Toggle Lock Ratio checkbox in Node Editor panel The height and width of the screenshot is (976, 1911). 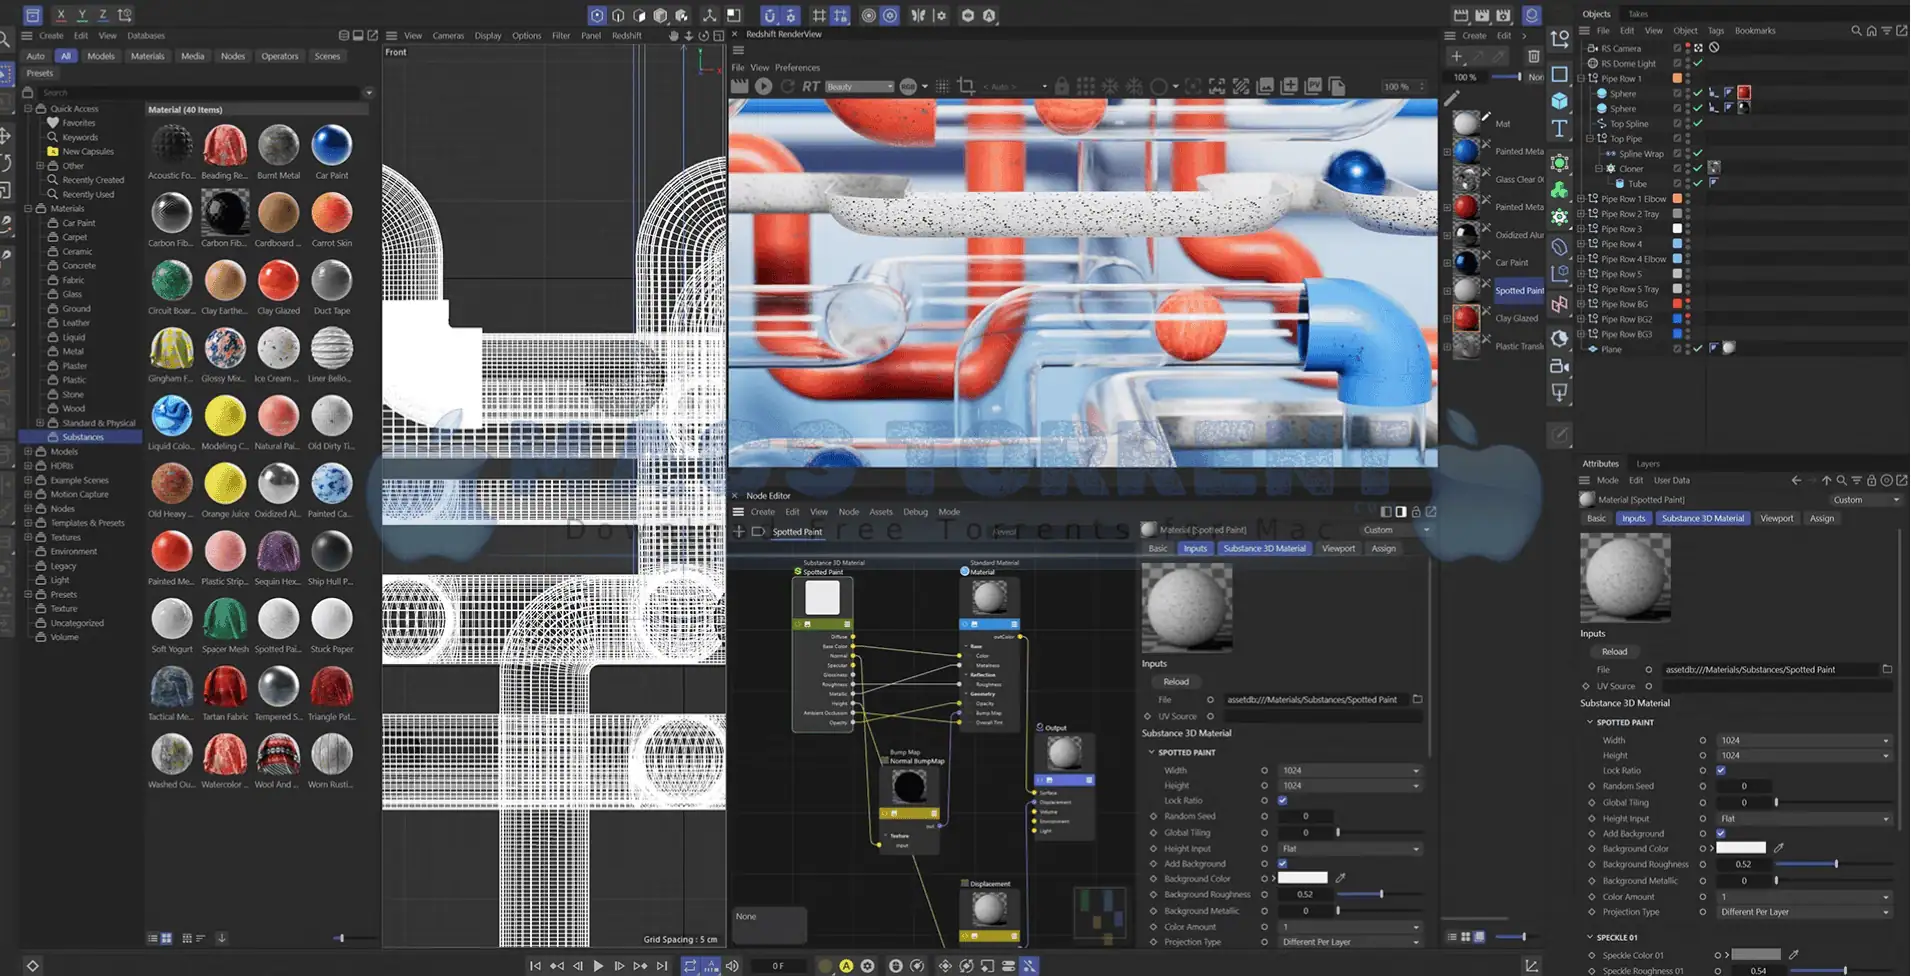[x=1283, y=800]
